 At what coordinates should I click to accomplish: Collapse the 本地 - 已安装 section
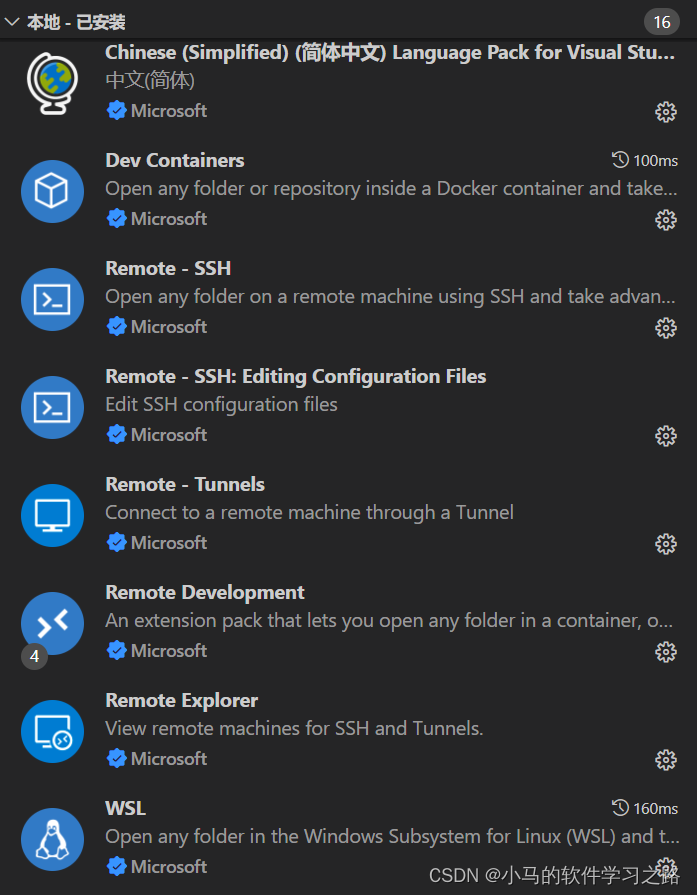14,21
